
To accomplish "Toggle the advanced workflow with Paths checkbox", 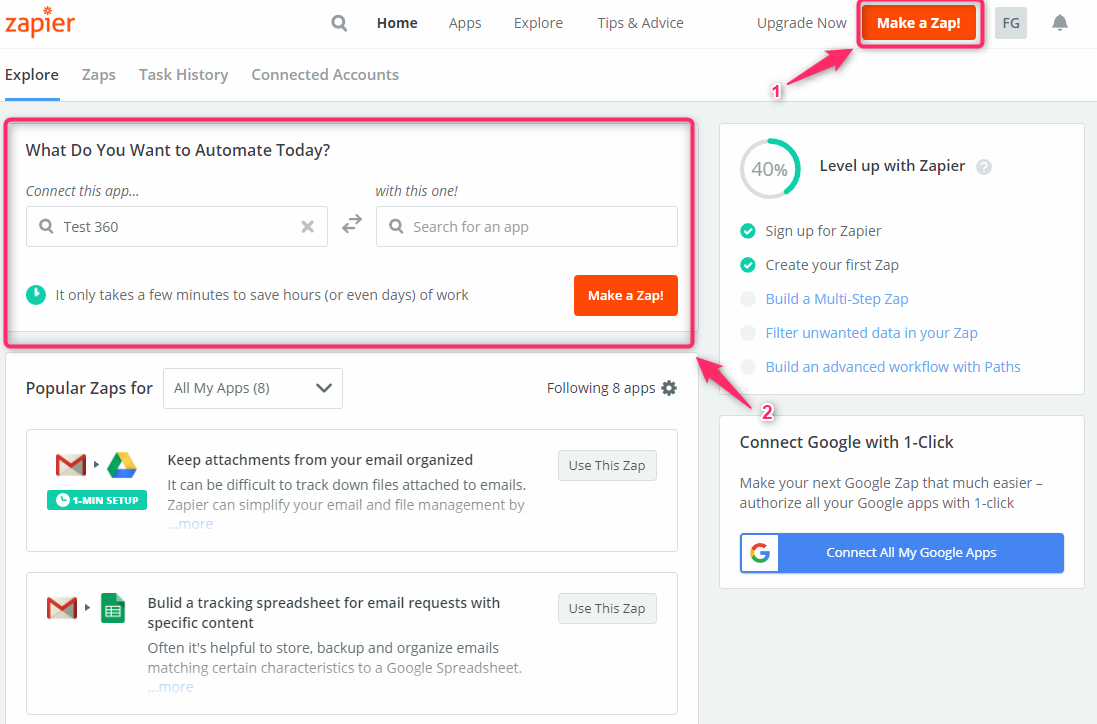I will tap(748, 367).
